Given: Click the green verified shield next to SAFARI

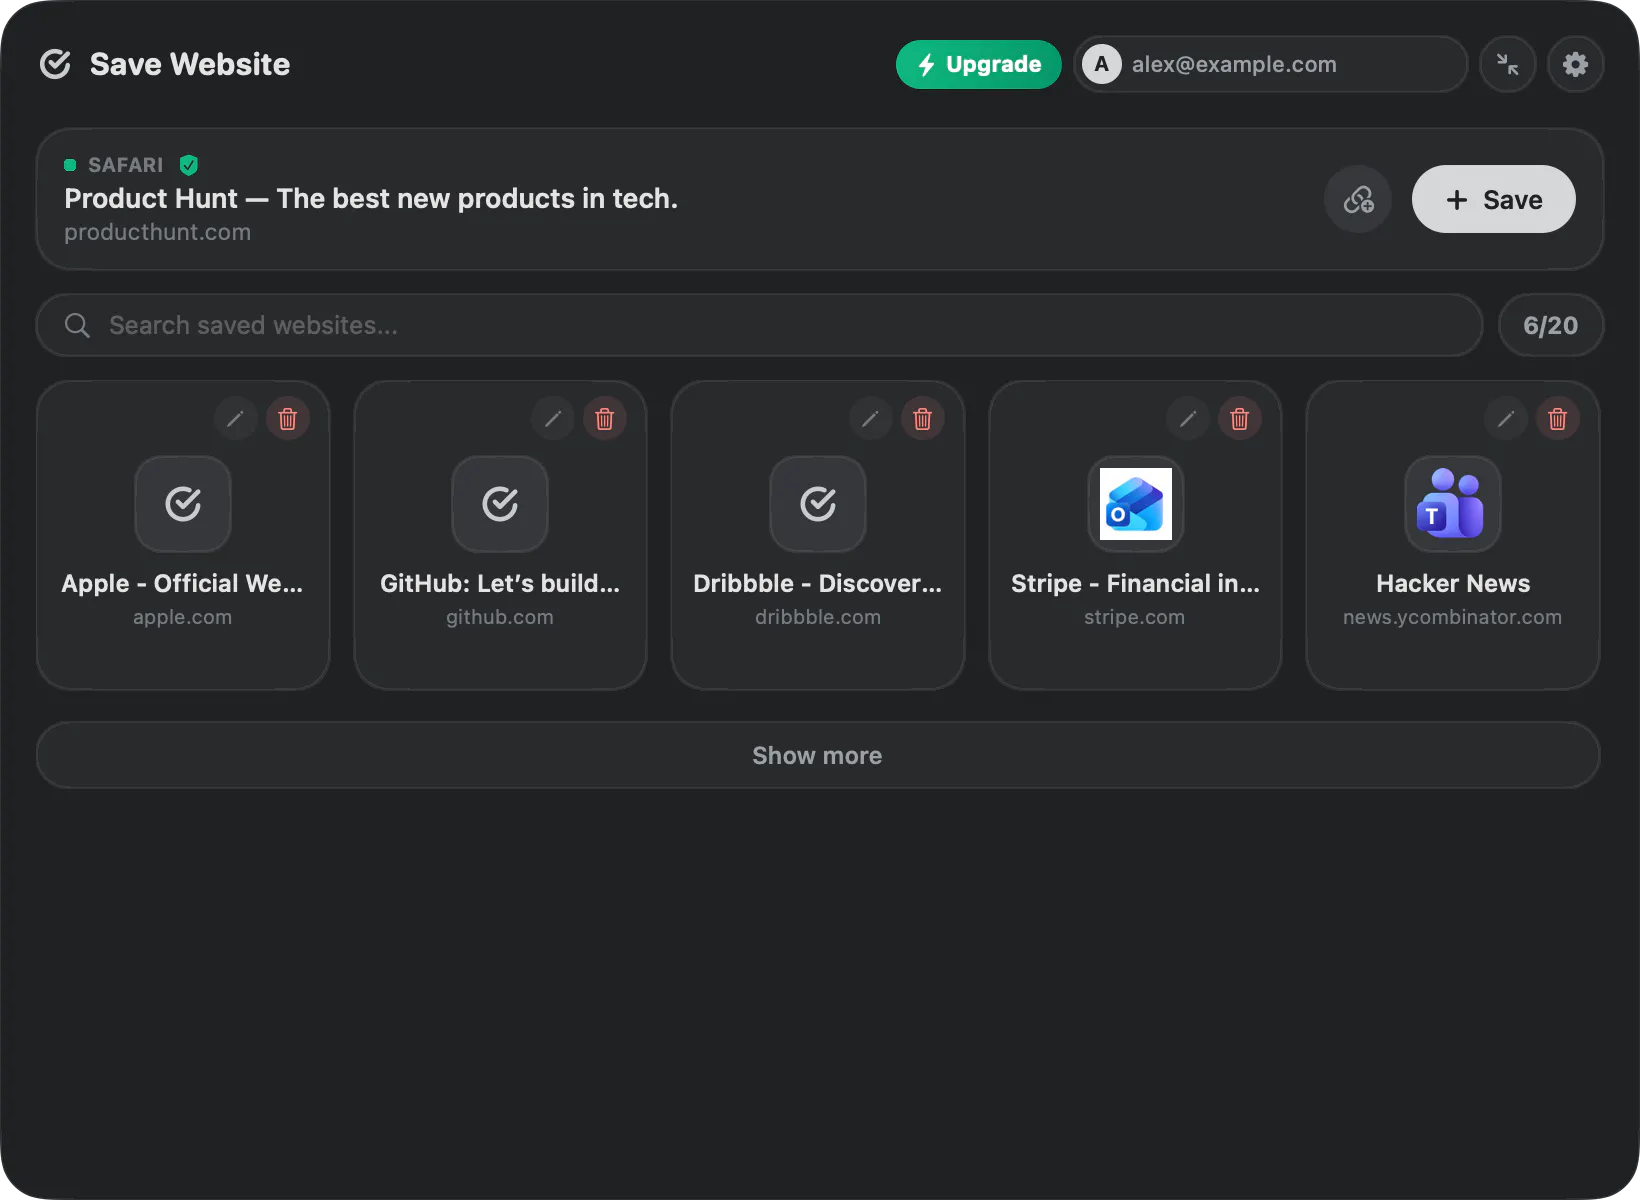Looking at the screenshot, I should pyautogui.click(x=188, y=165).
